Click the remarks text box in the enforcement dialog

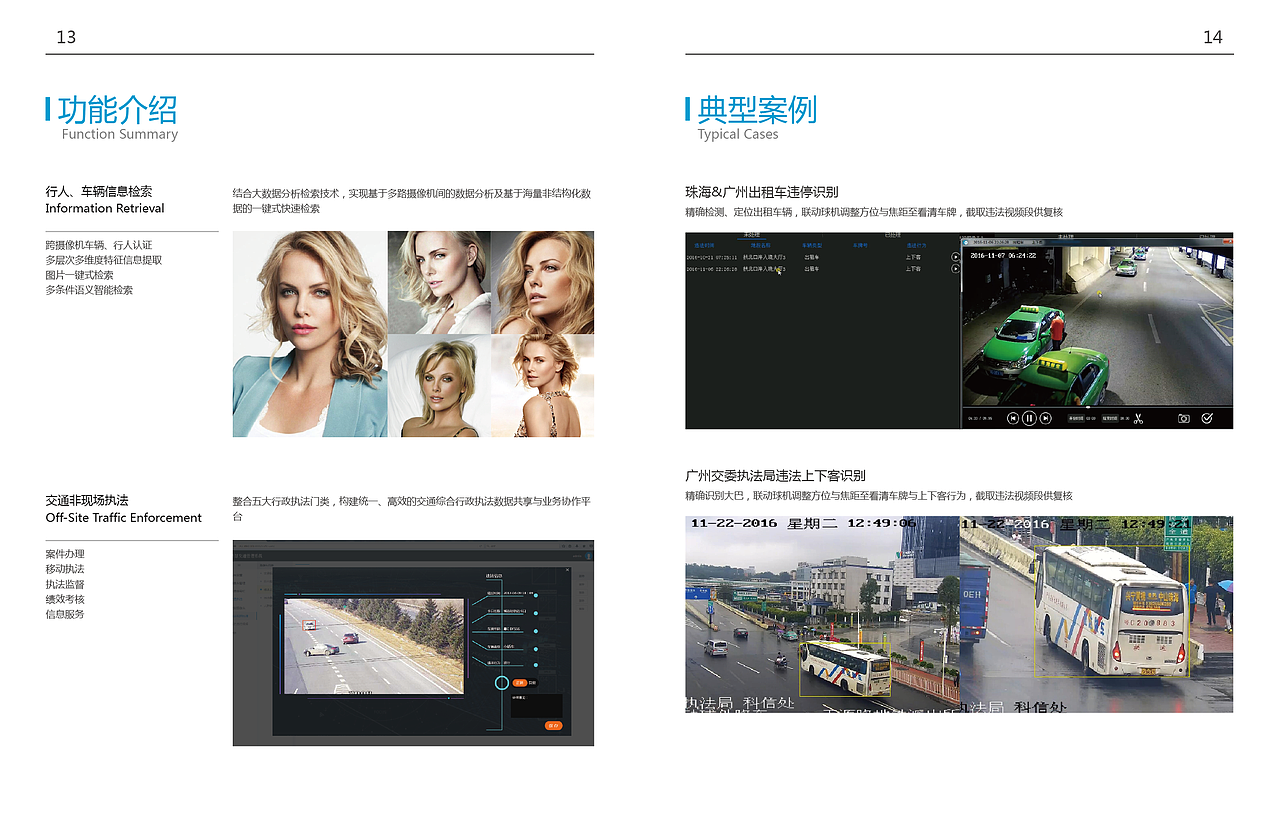click(536, 705)
